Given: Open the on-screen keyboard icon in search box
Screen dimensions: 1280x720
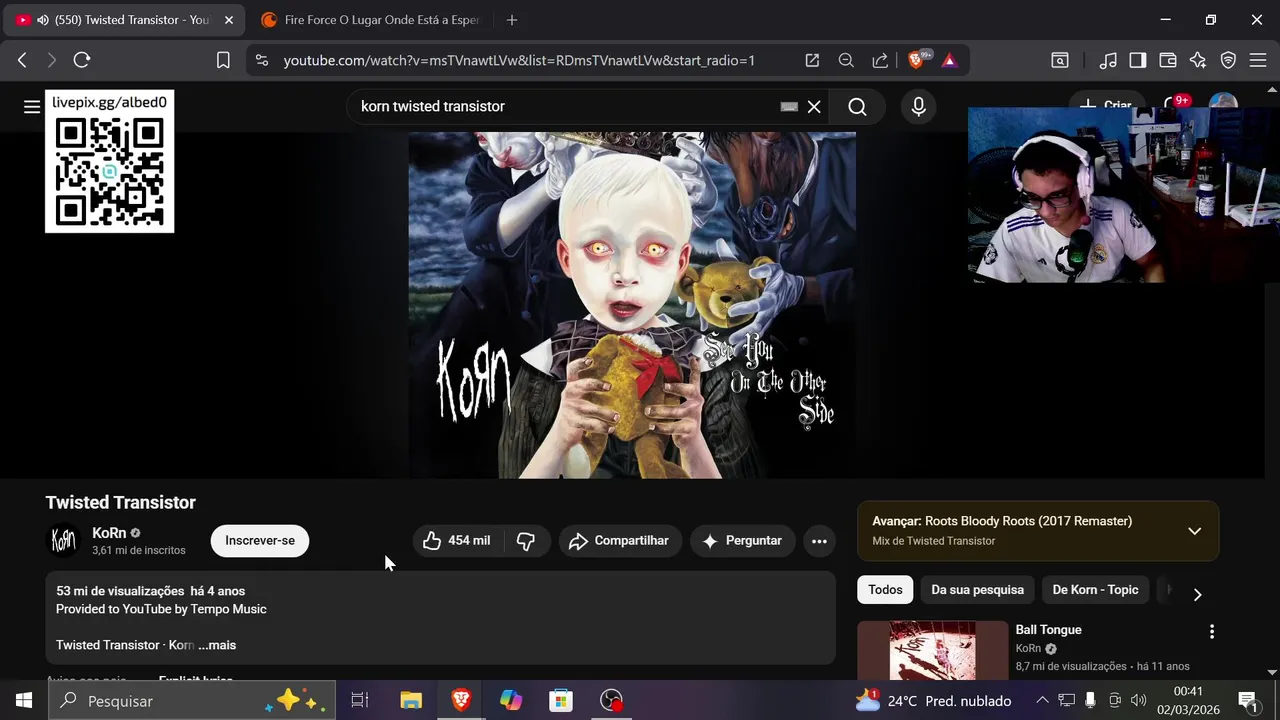Looking at the screenshot, I should [789, 107].
